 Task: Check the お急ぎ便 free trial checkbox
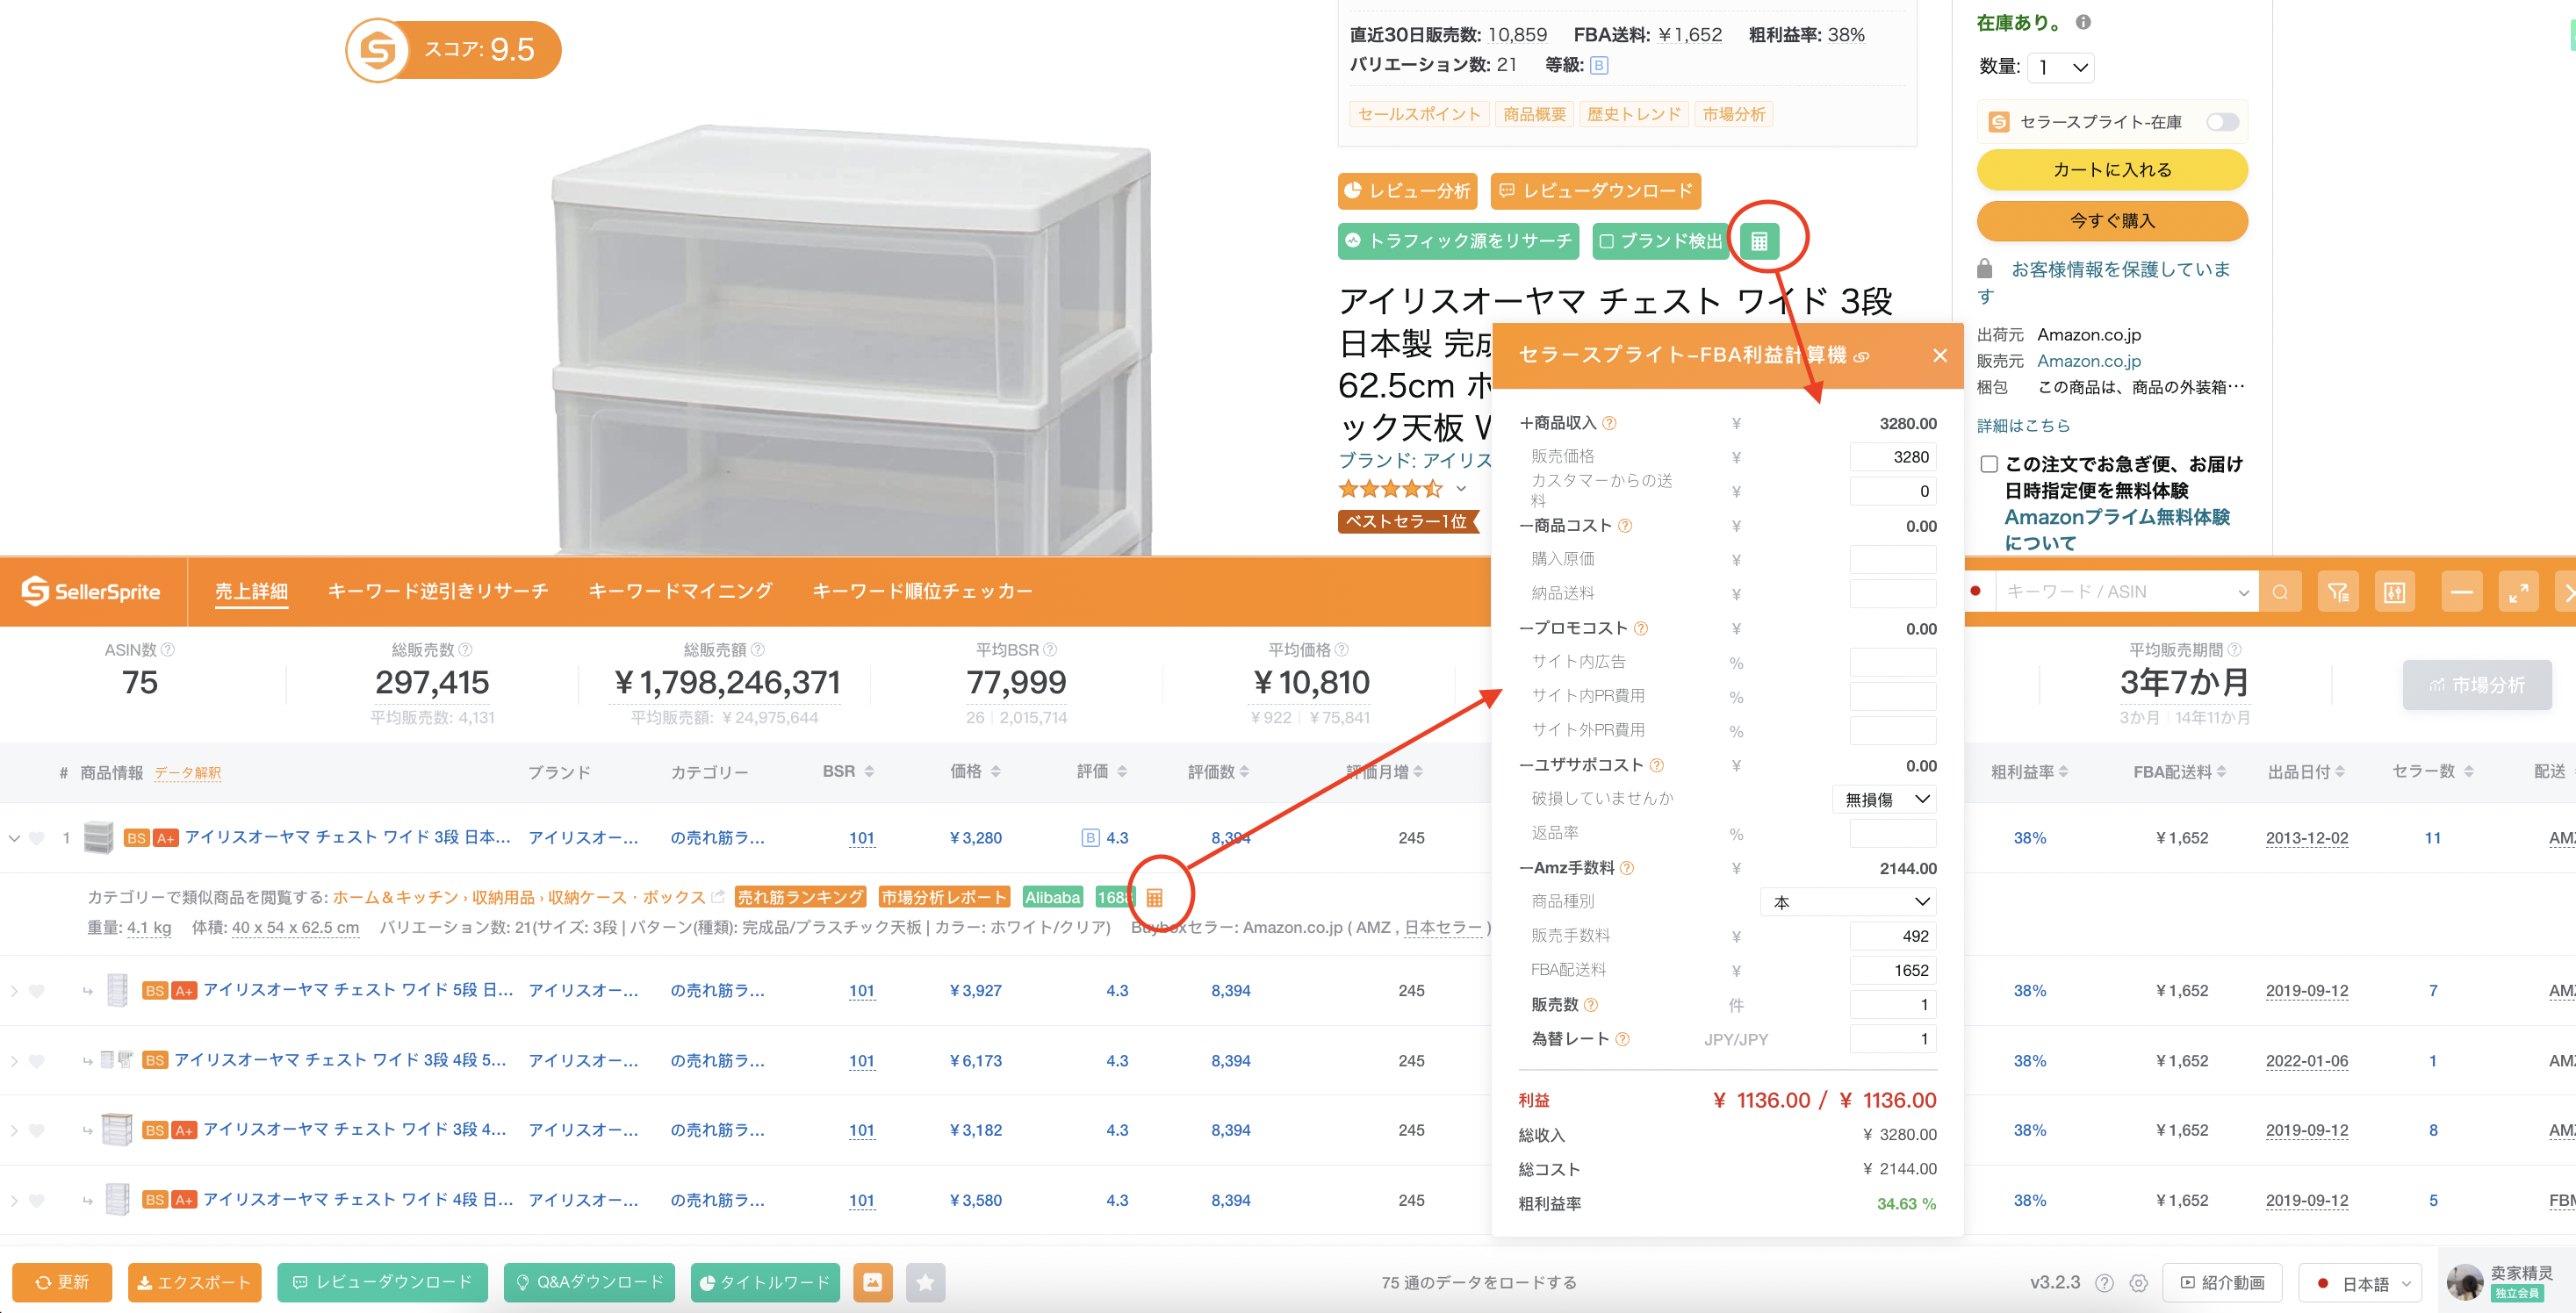coord(1989,464)
